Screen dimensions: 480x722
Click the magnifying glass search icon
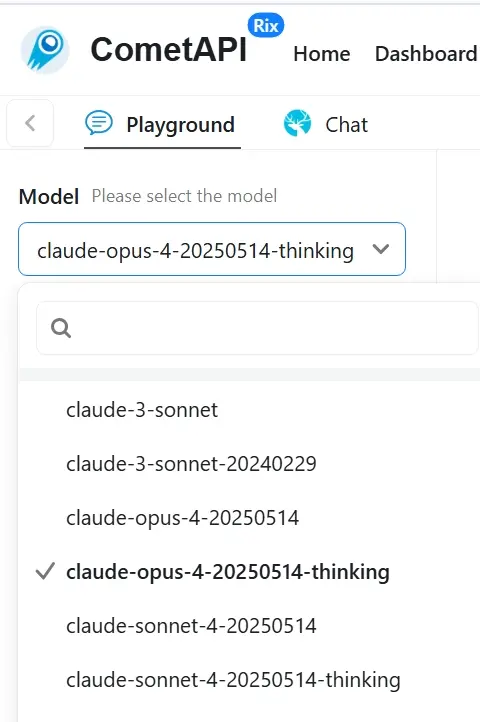coord(61,328)
